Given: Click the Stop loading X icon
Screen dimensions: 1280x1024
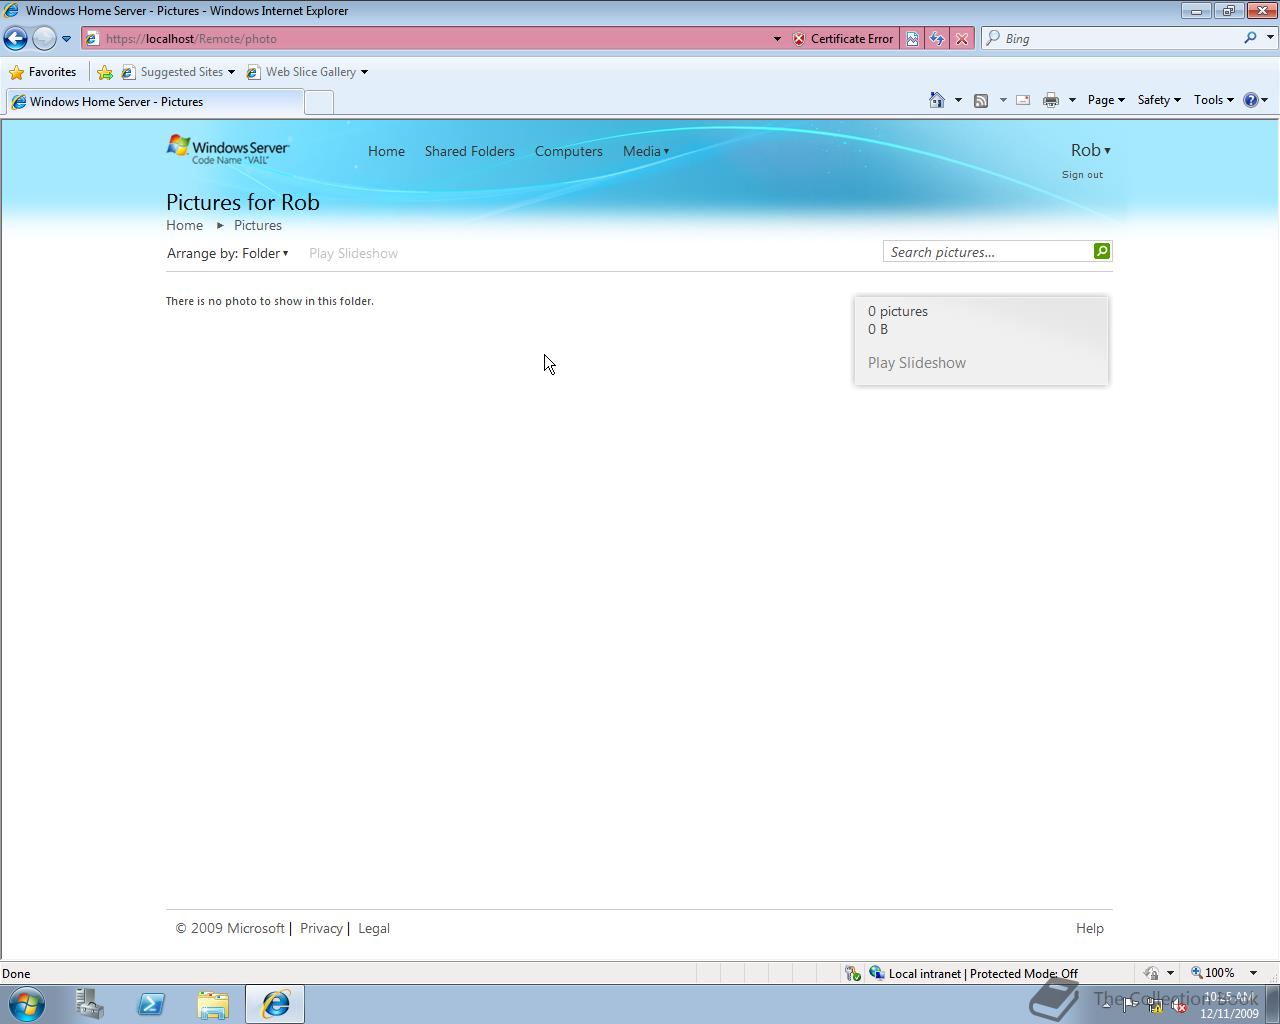Looking at the screenshot, I should click(961, 39).
